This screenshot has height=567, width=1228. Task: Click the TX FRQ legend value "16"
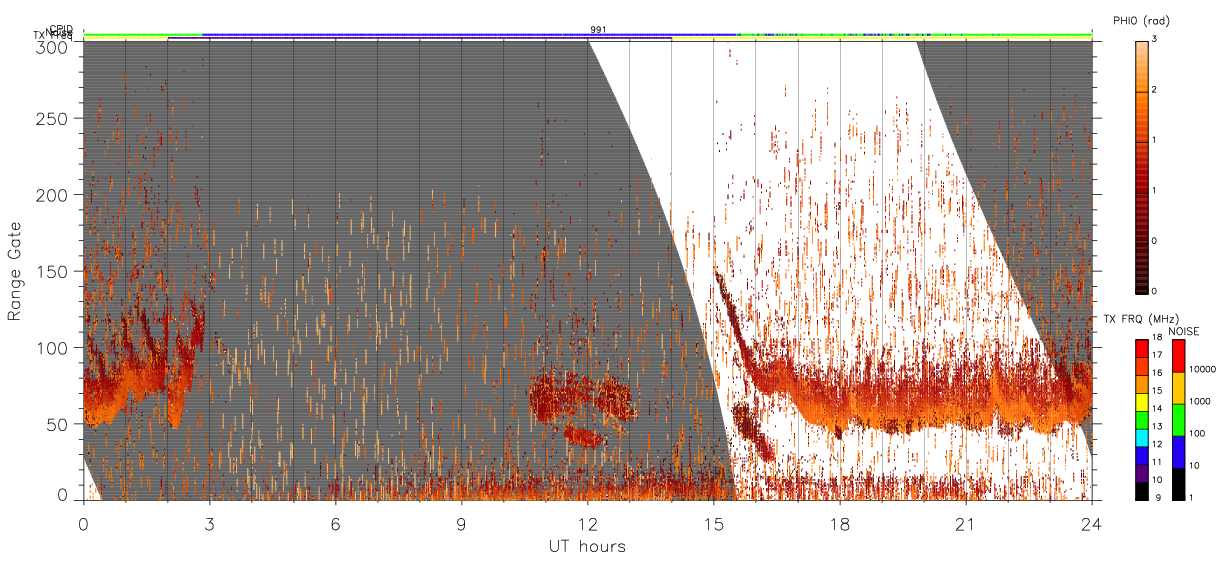(1156, 372)
